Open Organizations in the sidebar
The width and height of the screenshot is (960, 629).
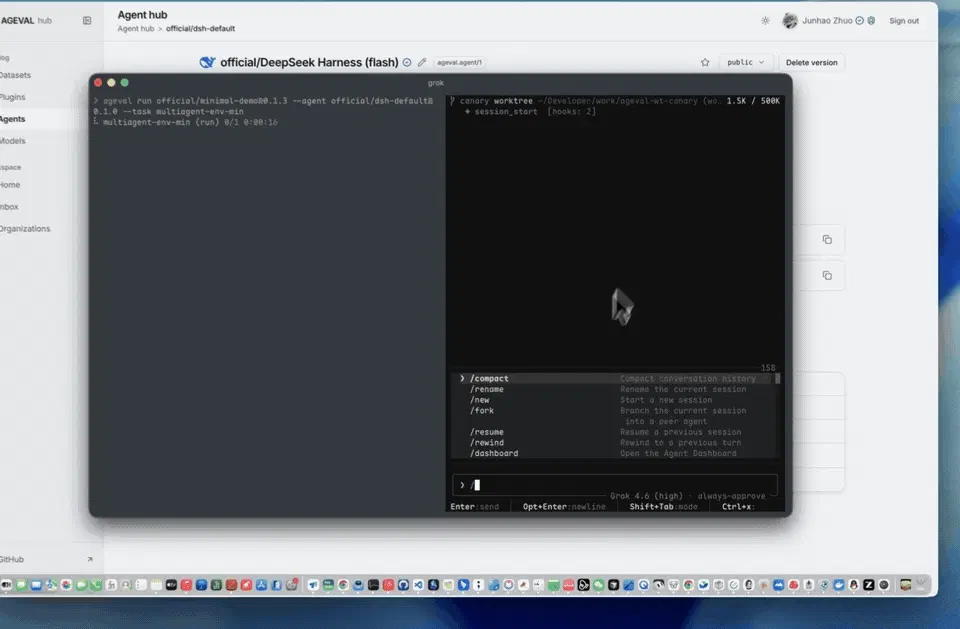tap(25, 229)
